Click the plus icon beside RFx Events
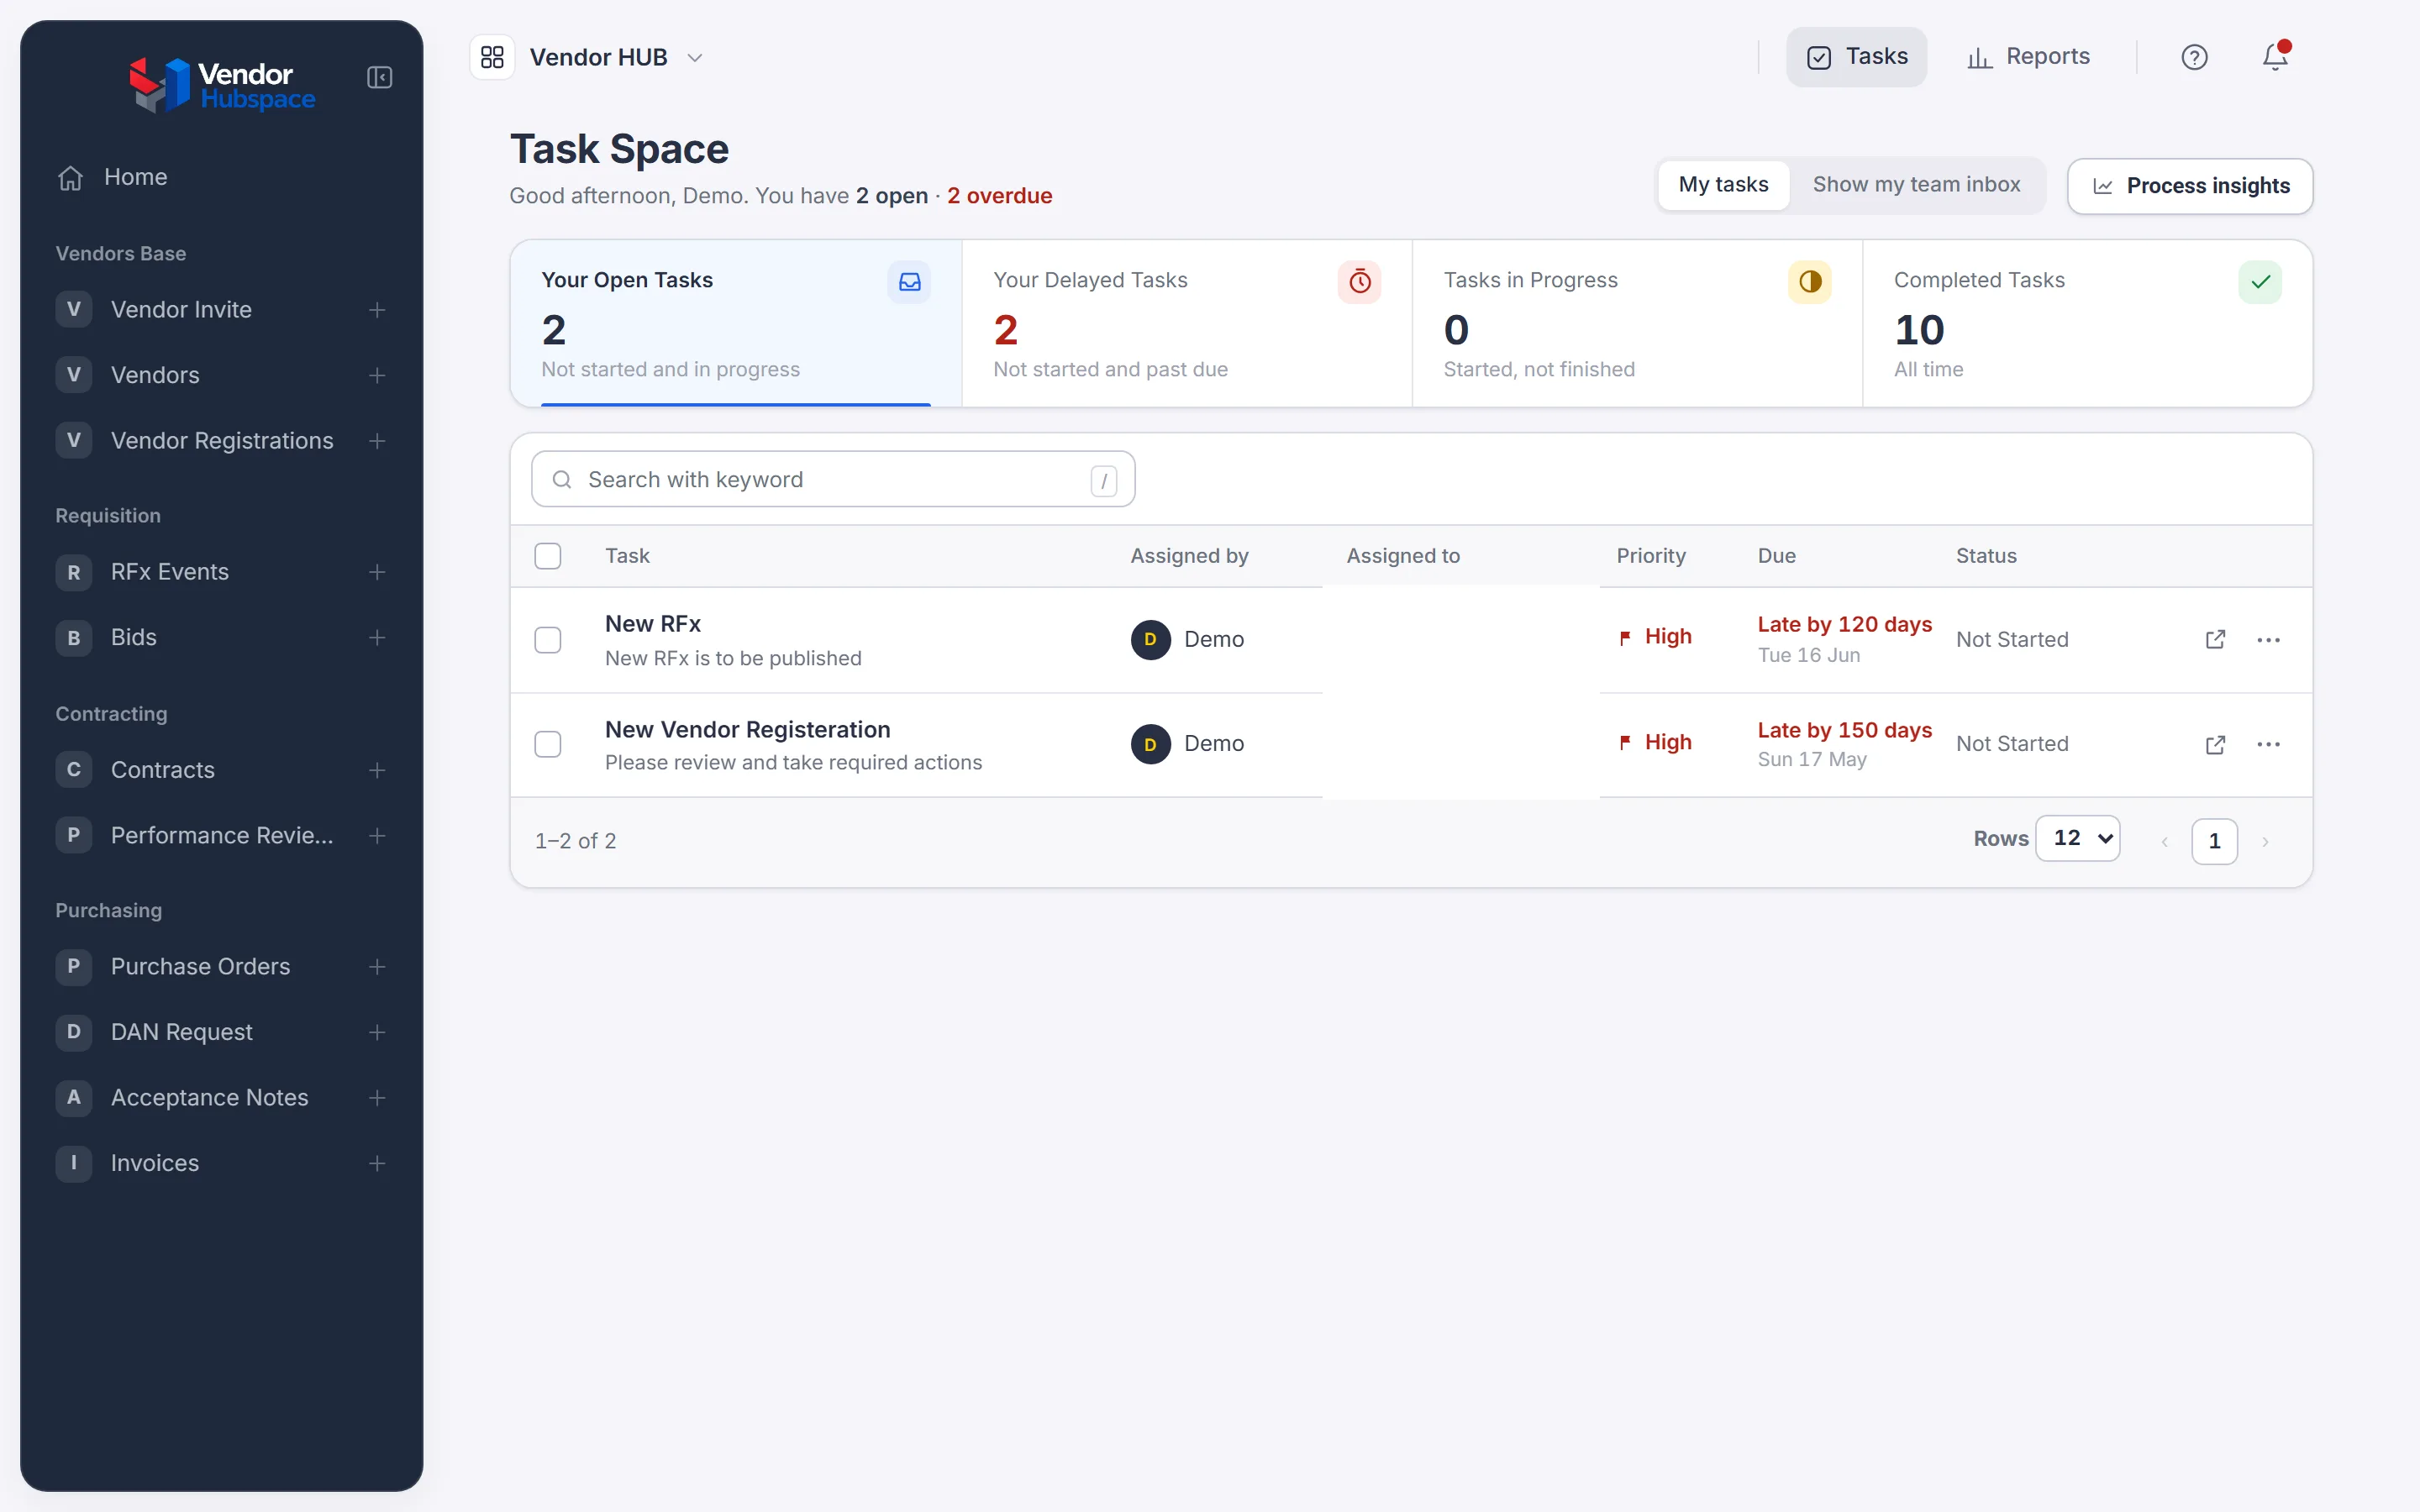2420x1512 pixels. (x=377, y=572)
